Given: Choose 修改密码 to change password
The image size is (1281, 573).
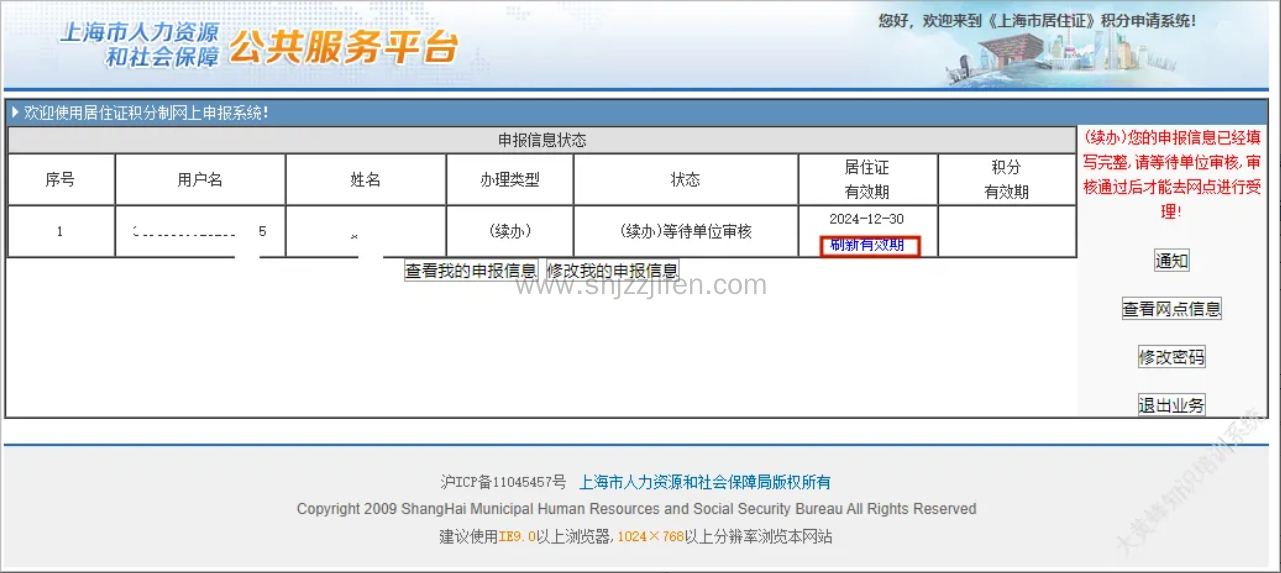Looking at the screenshot, I should [x=1171, y=357].
